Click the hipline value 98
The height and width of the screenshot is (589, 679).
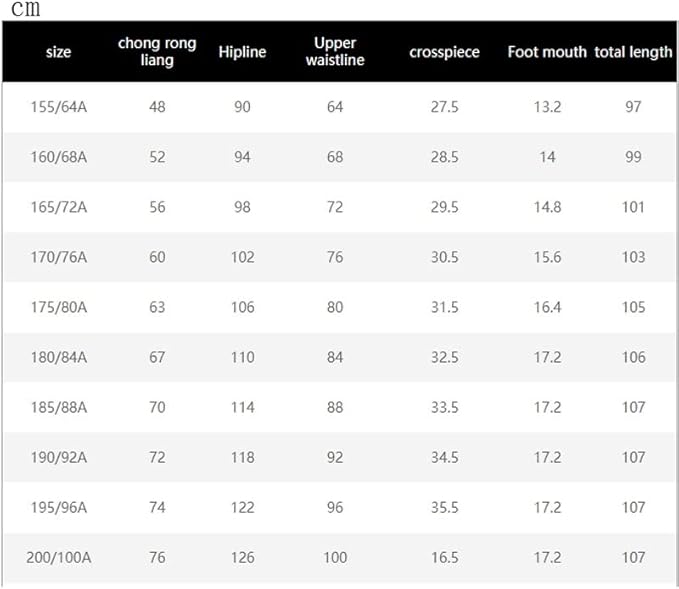[x=242, y=207]
